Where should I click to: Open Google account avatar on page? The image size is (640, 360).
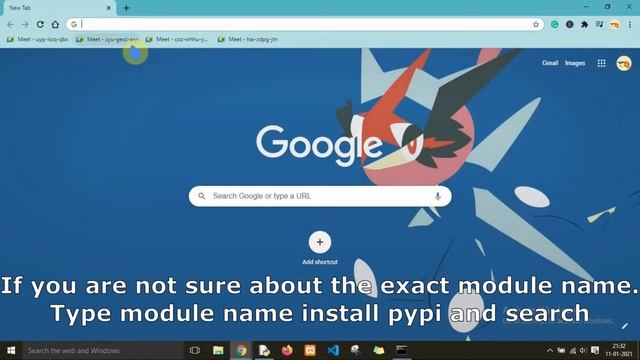pyautogui.click(x=624, y=63)
